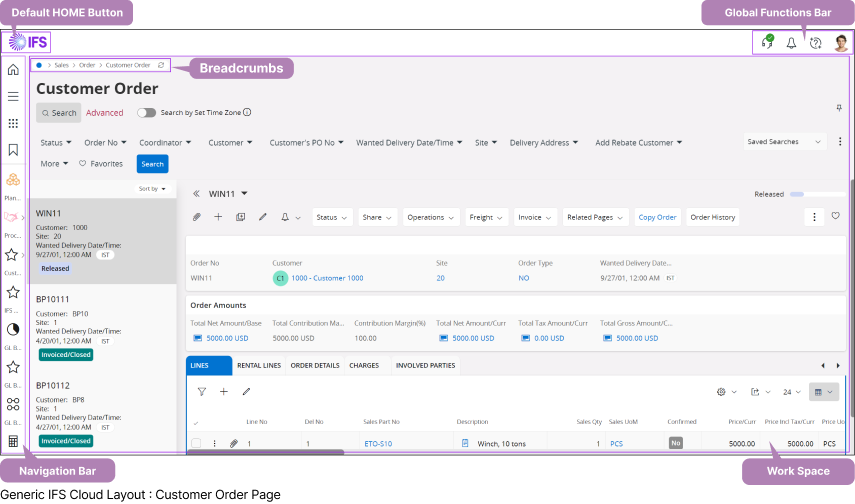Open the bookmarks icon in the sidebar
This screenshot has height=504, width=855.
click(13, 150)
